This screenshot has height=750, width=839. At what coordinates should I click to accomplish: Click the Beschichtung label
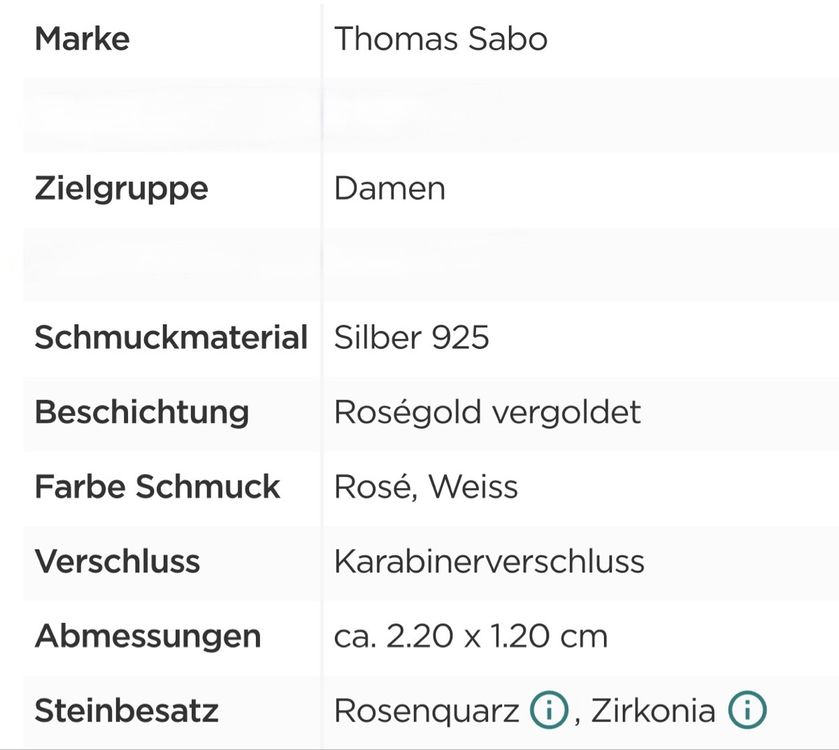click(x=142, y=414)
